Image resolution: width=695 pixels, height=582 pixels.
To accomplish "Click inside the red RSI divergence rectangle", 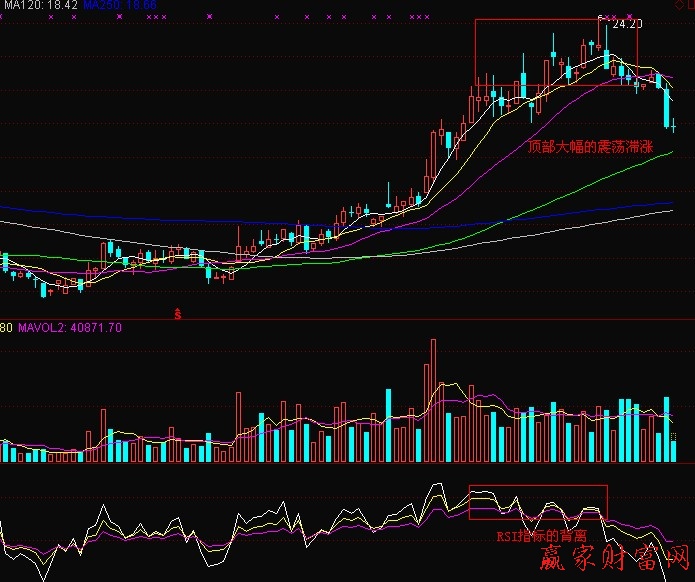I will click(x=538, y=502).
